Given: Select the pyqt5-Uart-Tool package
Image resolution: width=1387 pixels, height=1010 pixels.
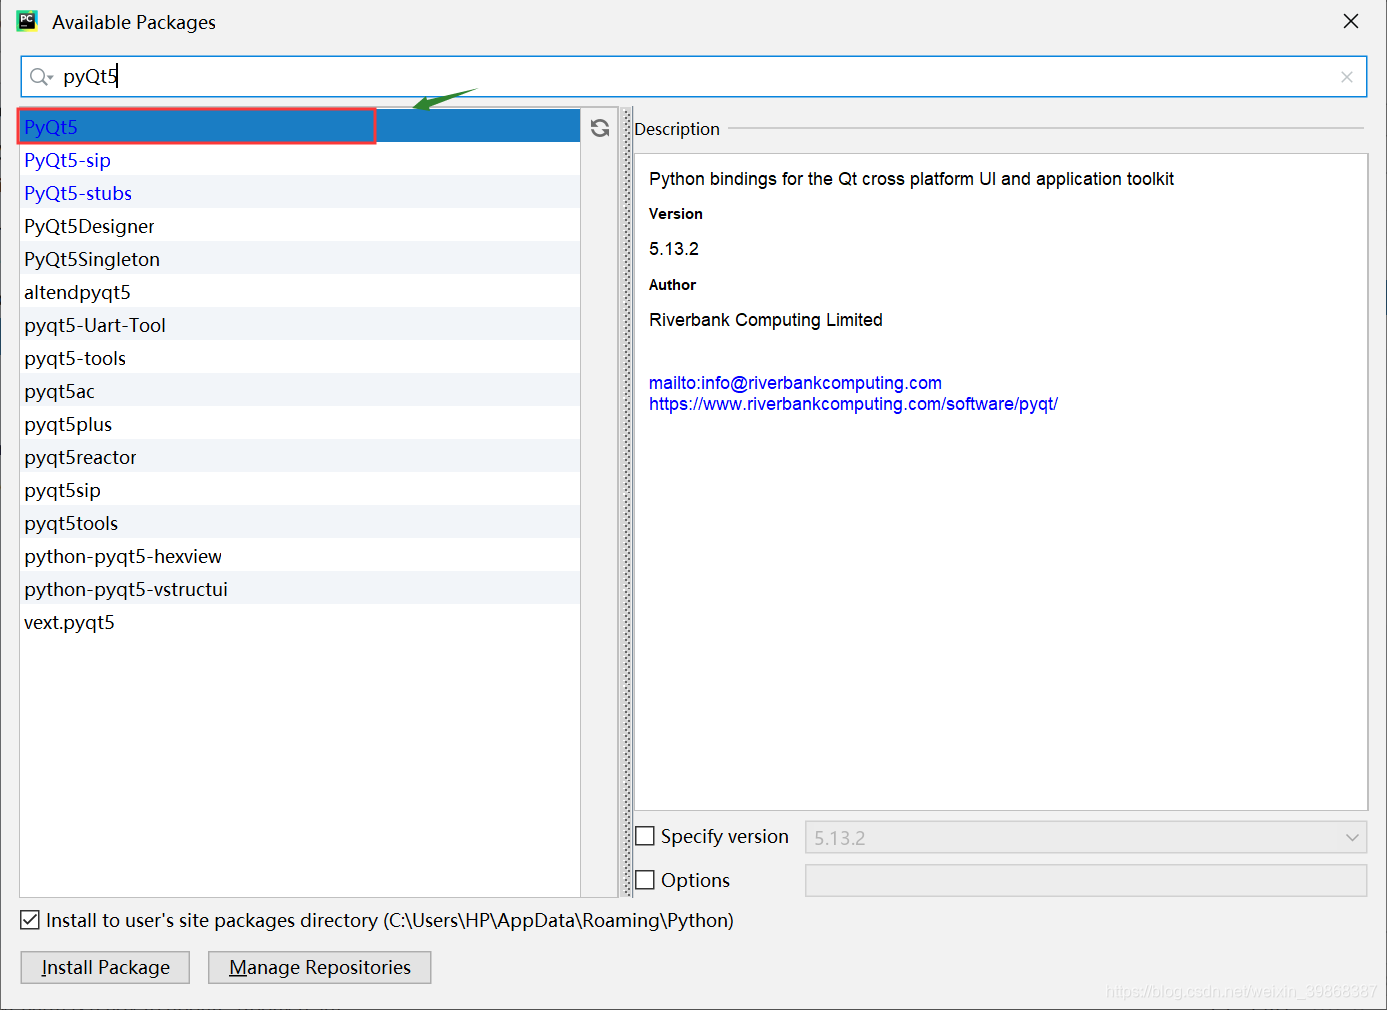Looking at the screenshot, I should pyautogui.click(x=300, y=325).
